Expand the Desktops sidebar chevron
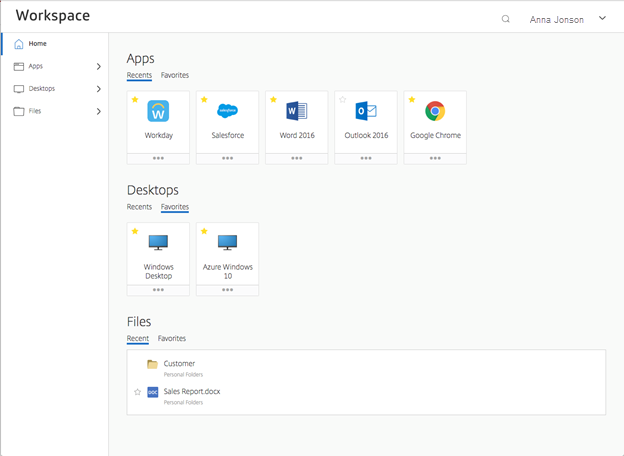624x456 pixels. click(99, 89)
